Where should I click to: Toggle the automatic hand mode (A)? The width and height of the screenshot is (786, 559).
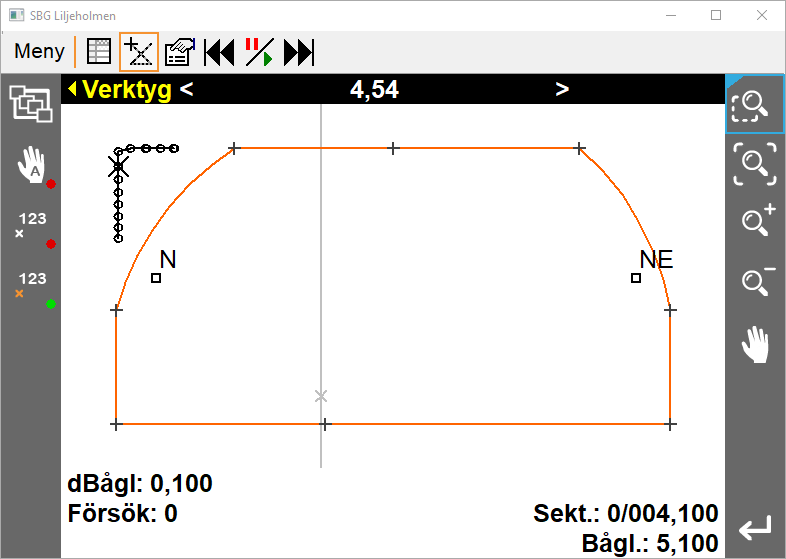point(30,166)
